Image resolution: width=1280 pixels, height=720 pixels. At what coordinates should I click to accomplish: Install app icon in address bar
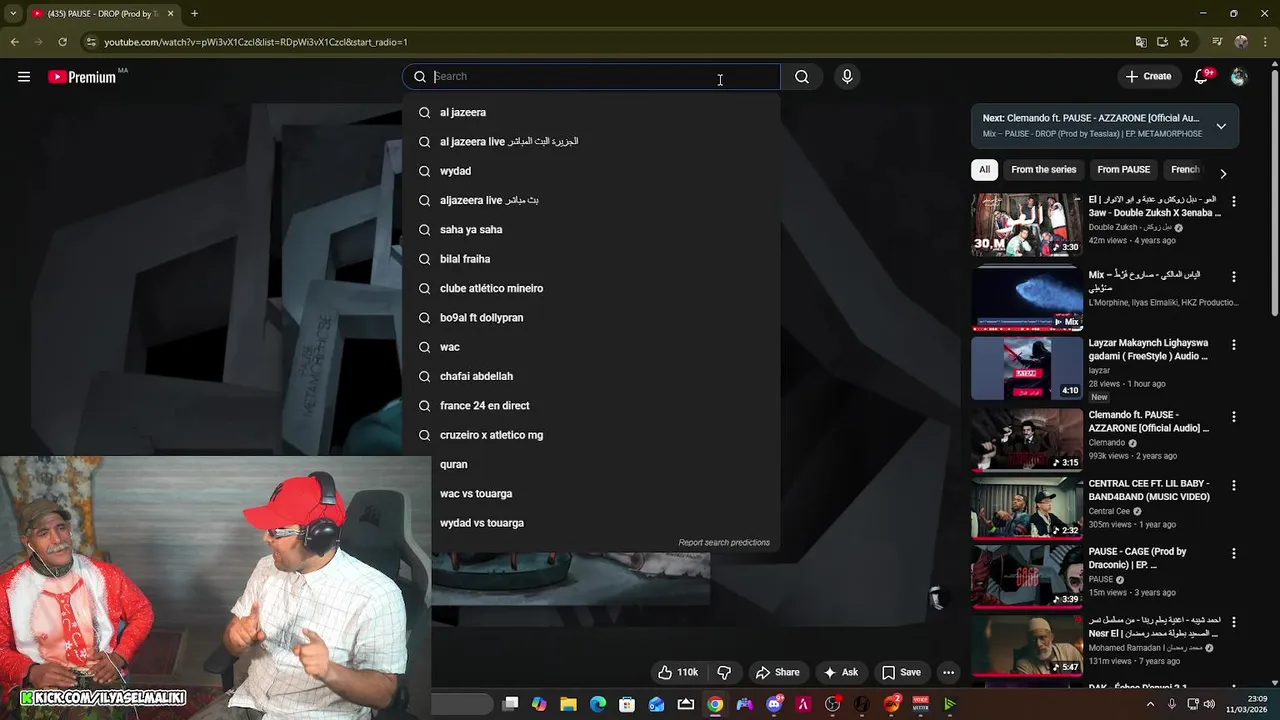tap(1162, 42)
